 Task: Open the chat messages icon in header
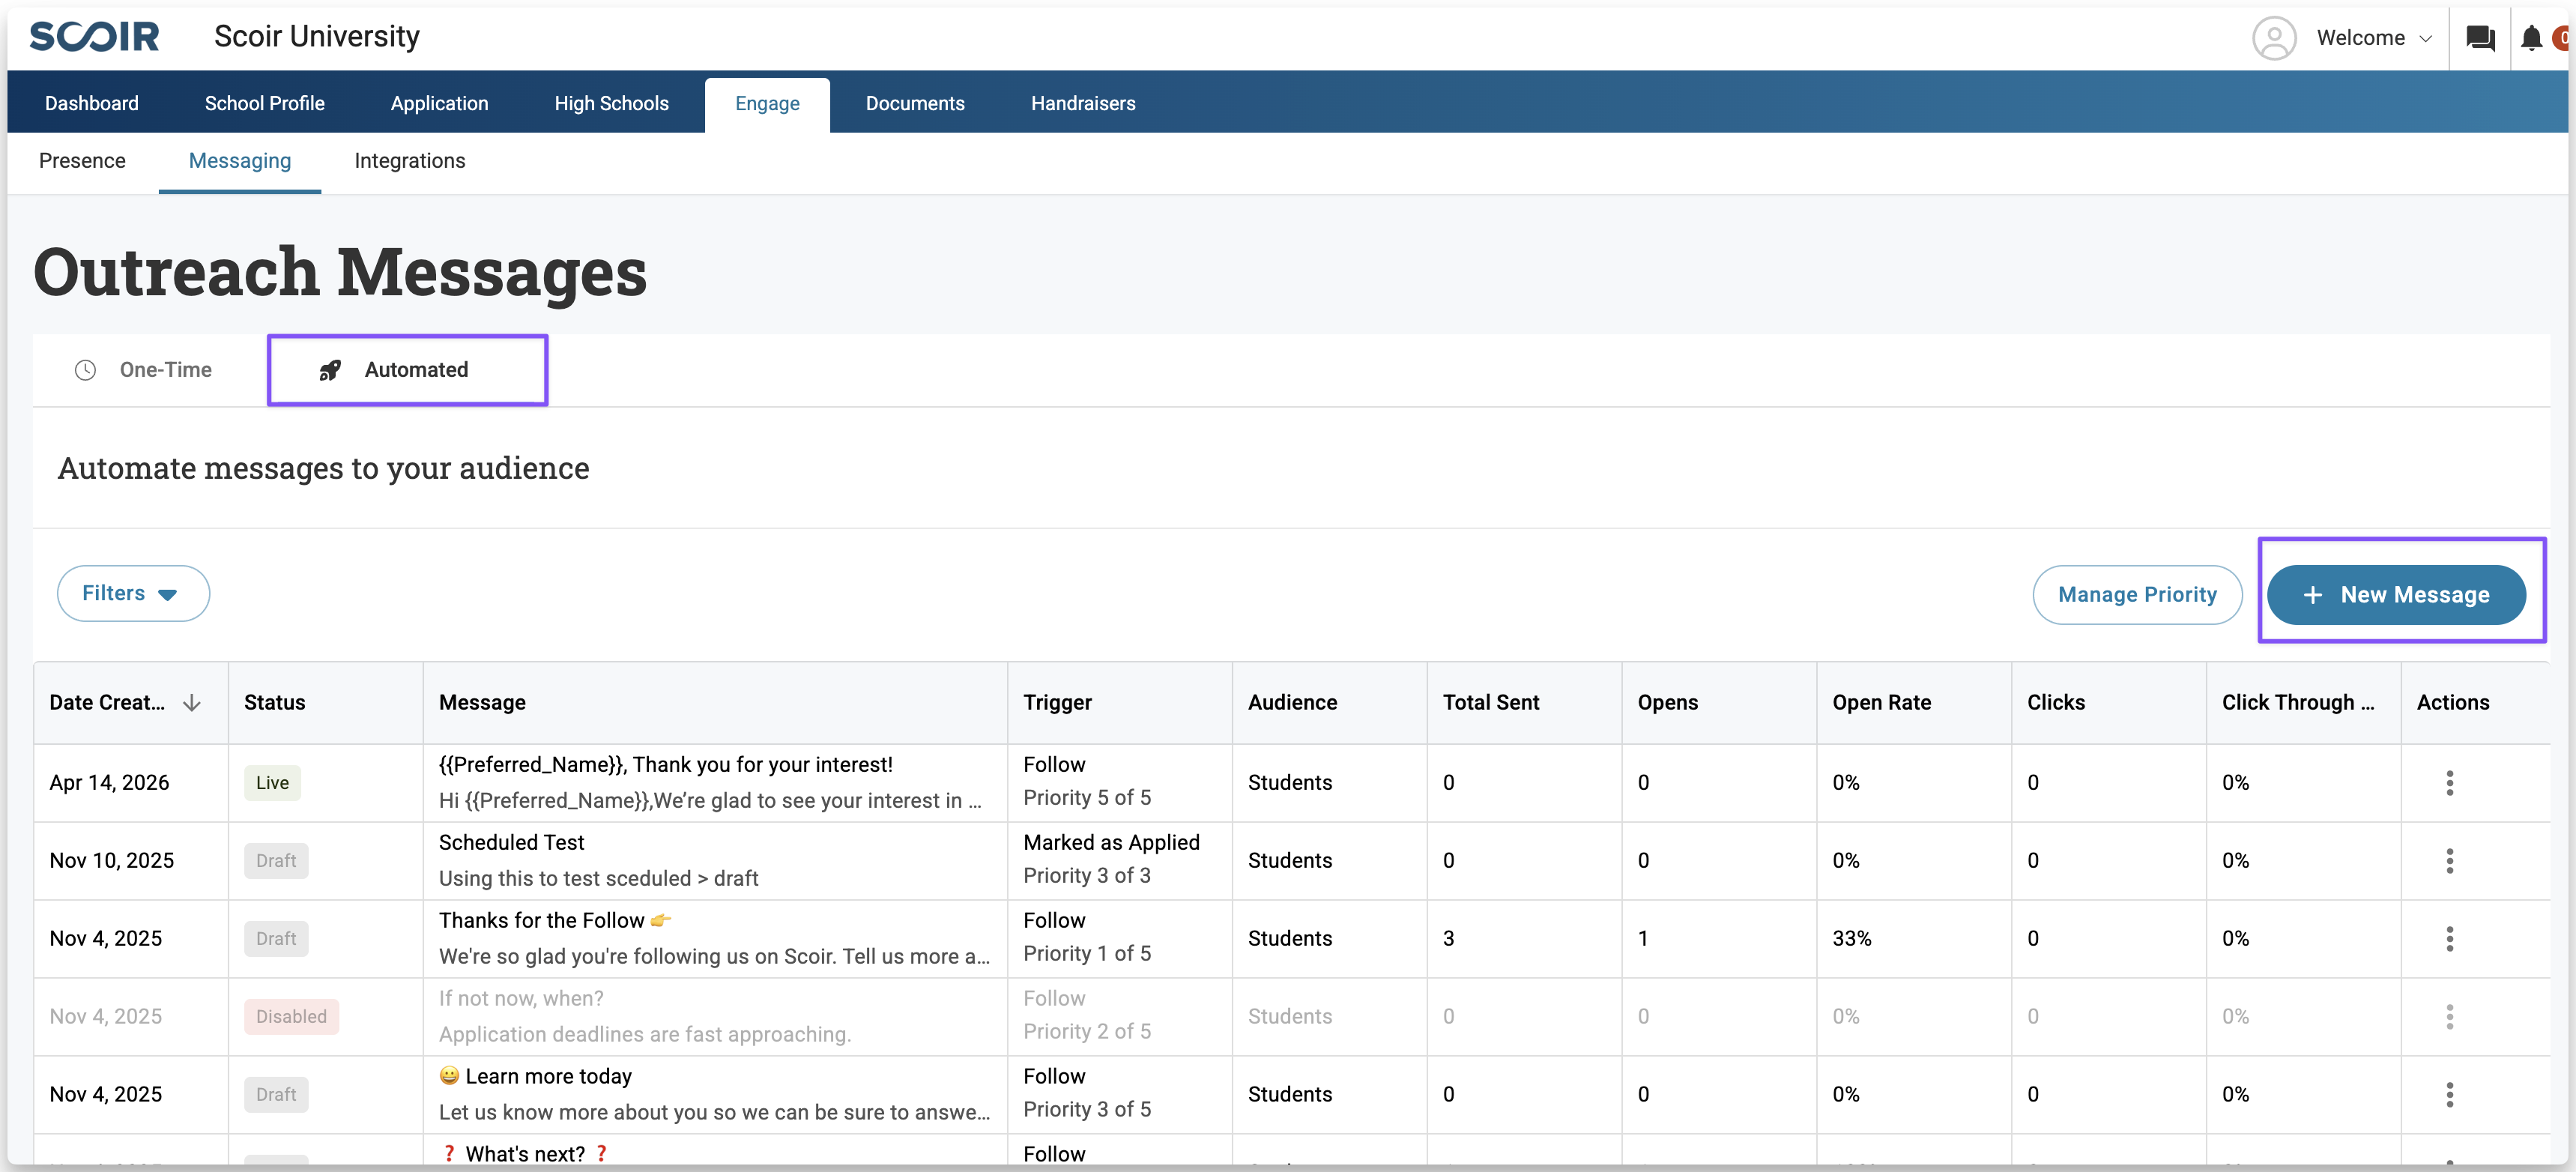[2480, 38]
